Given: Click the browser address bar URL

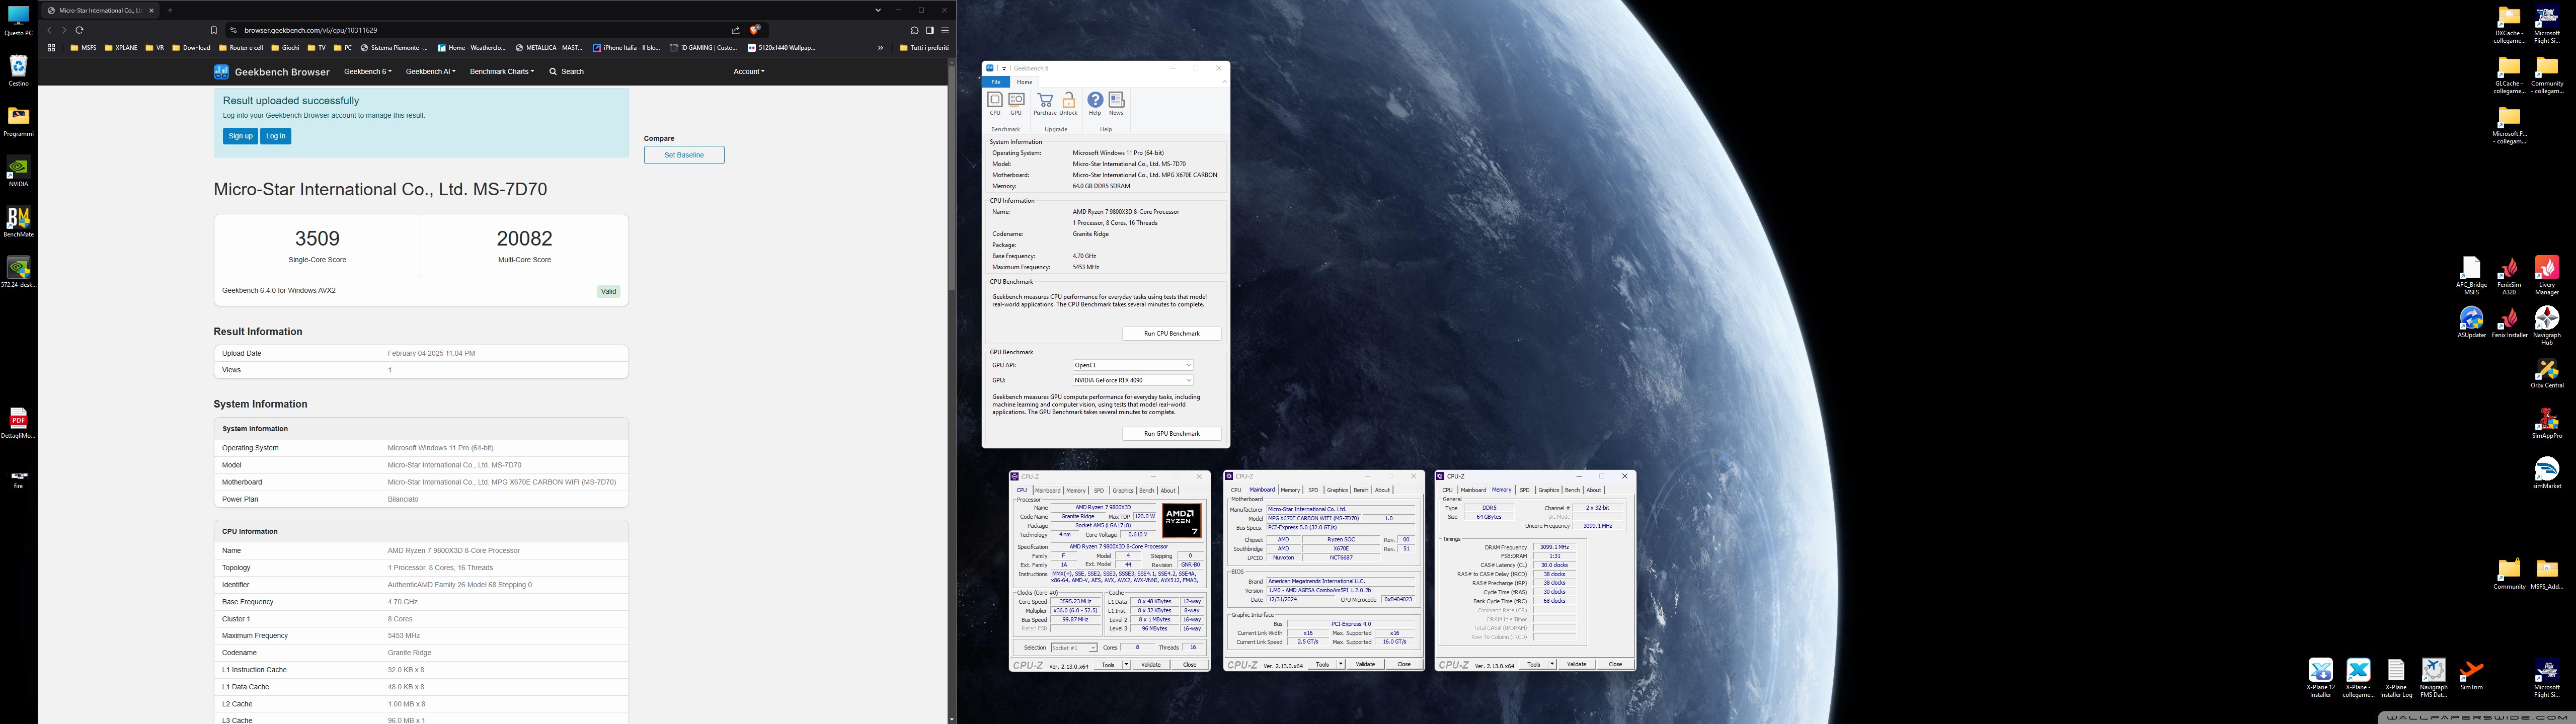Looking at the screenshot, I should click(311, 30).
